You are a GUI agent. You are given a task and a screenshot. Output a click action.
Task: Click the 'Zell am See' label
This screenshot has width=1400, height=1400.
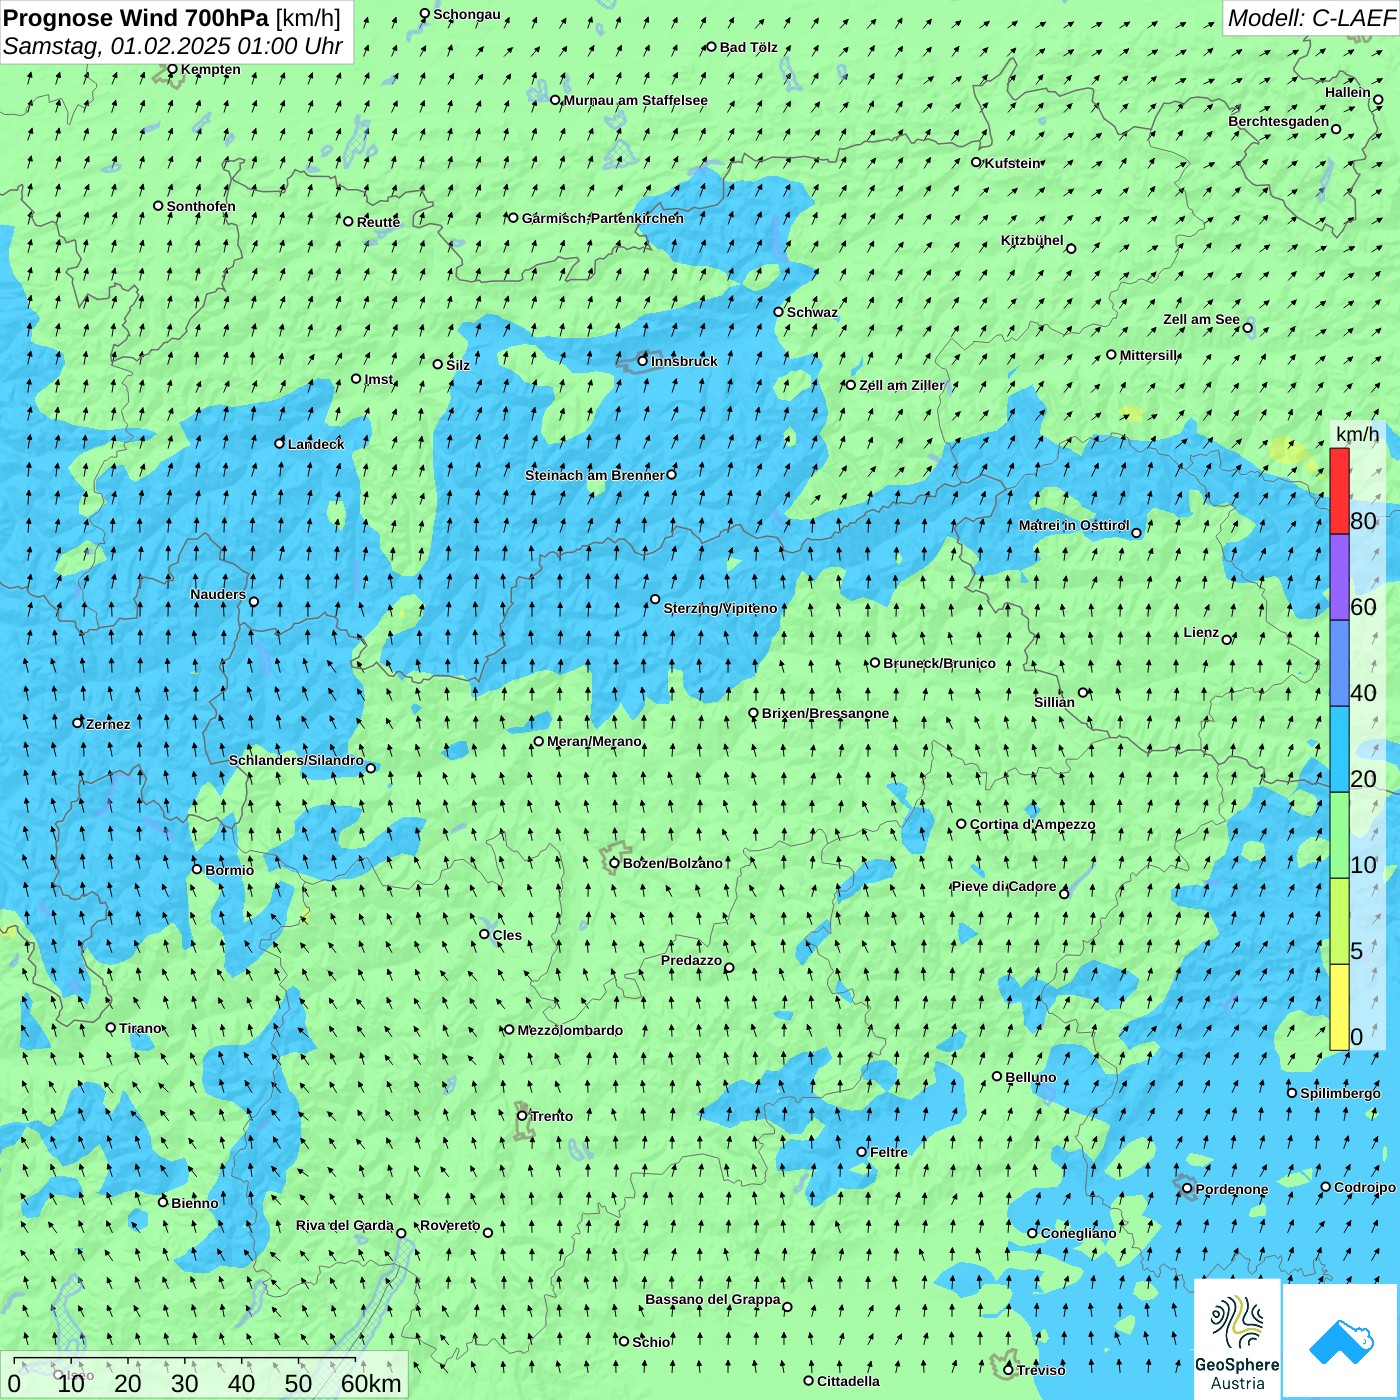(x=1201, y=319)
